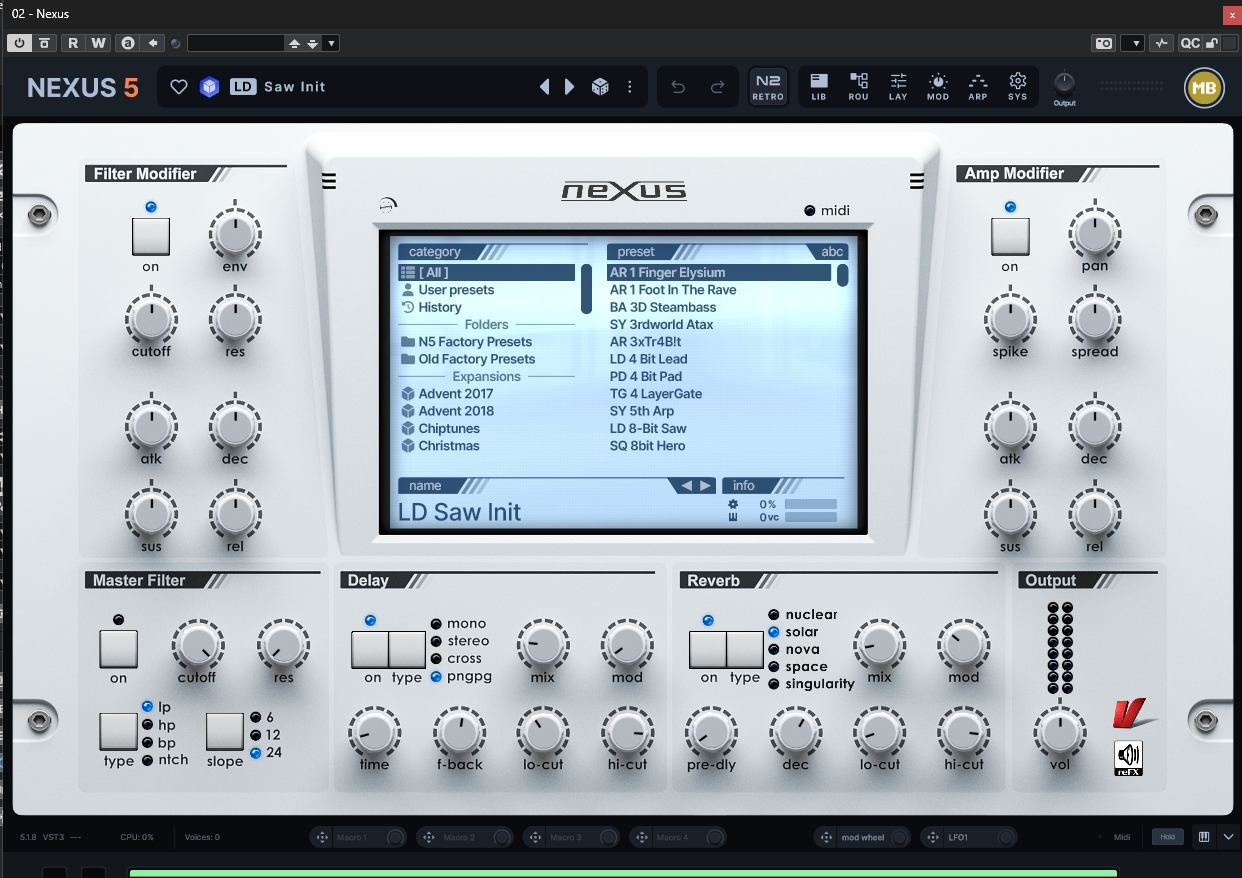Click the heart favorite icon
Image resolution: width=1242 pixels, height=878 pixels.
point(179,87)
